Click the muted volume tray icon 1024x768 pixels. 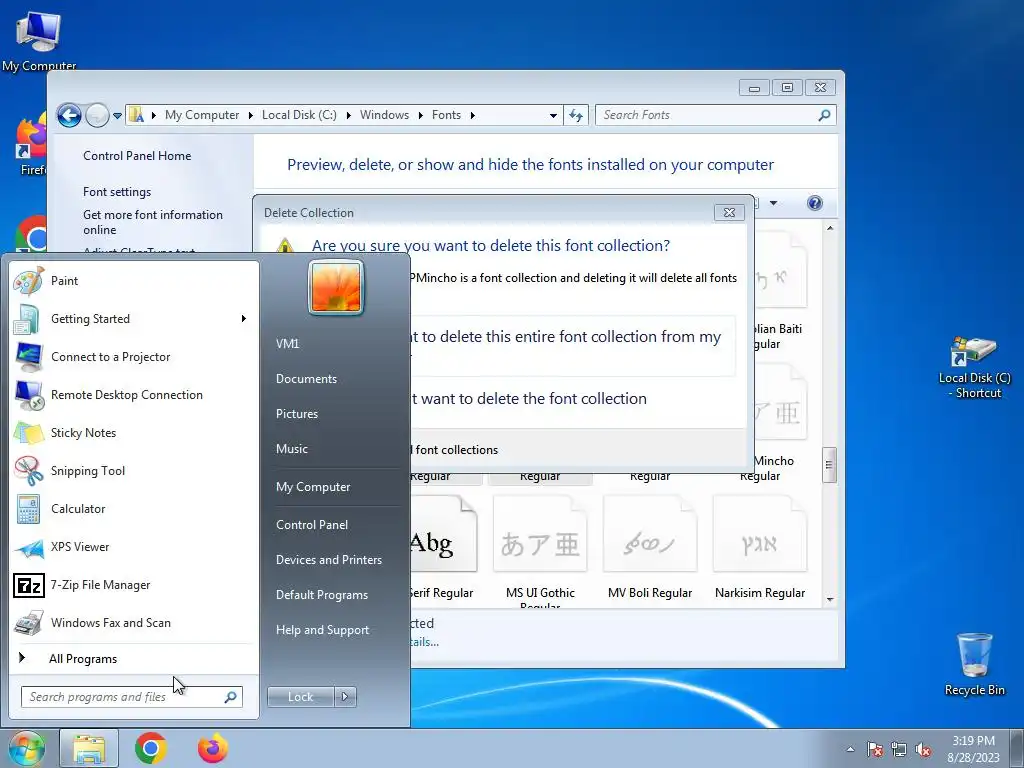pyautogui.click(x=923, y=749)
